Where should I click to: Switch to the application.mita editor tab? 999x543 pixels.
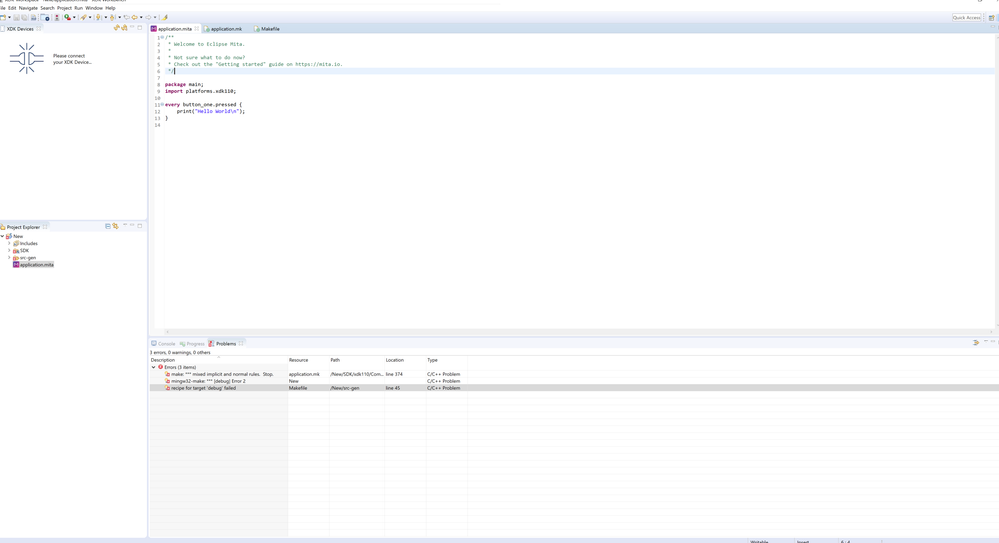[x=175, y=29]
